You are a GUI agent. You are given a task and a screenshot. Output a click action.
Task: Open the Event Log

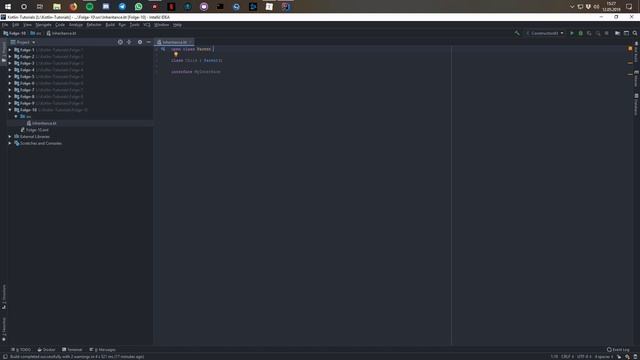point(618,349)
